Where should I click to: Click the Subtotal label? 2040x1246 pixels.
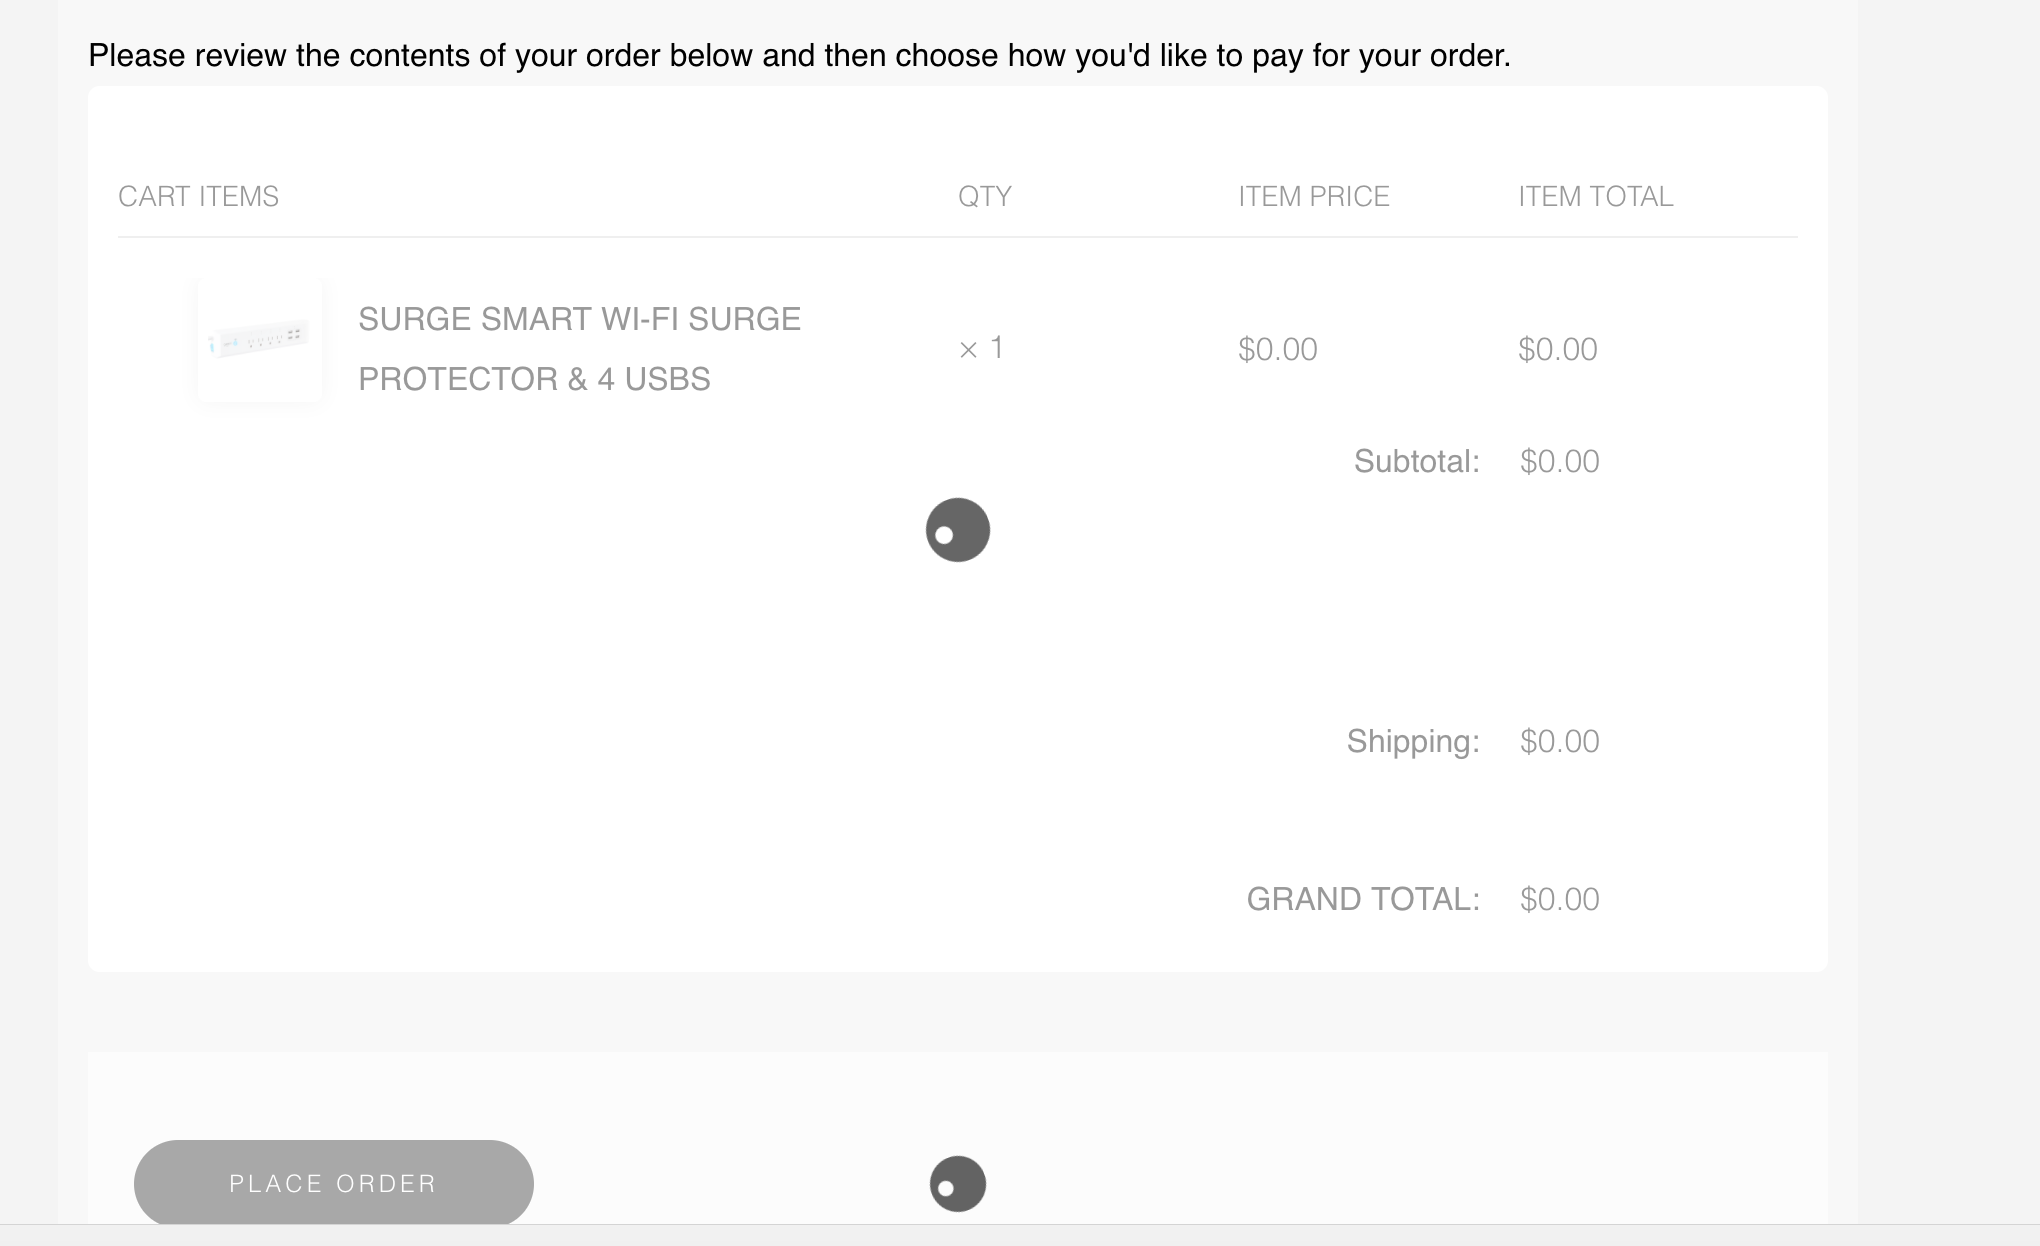[x=1416, y=461]
